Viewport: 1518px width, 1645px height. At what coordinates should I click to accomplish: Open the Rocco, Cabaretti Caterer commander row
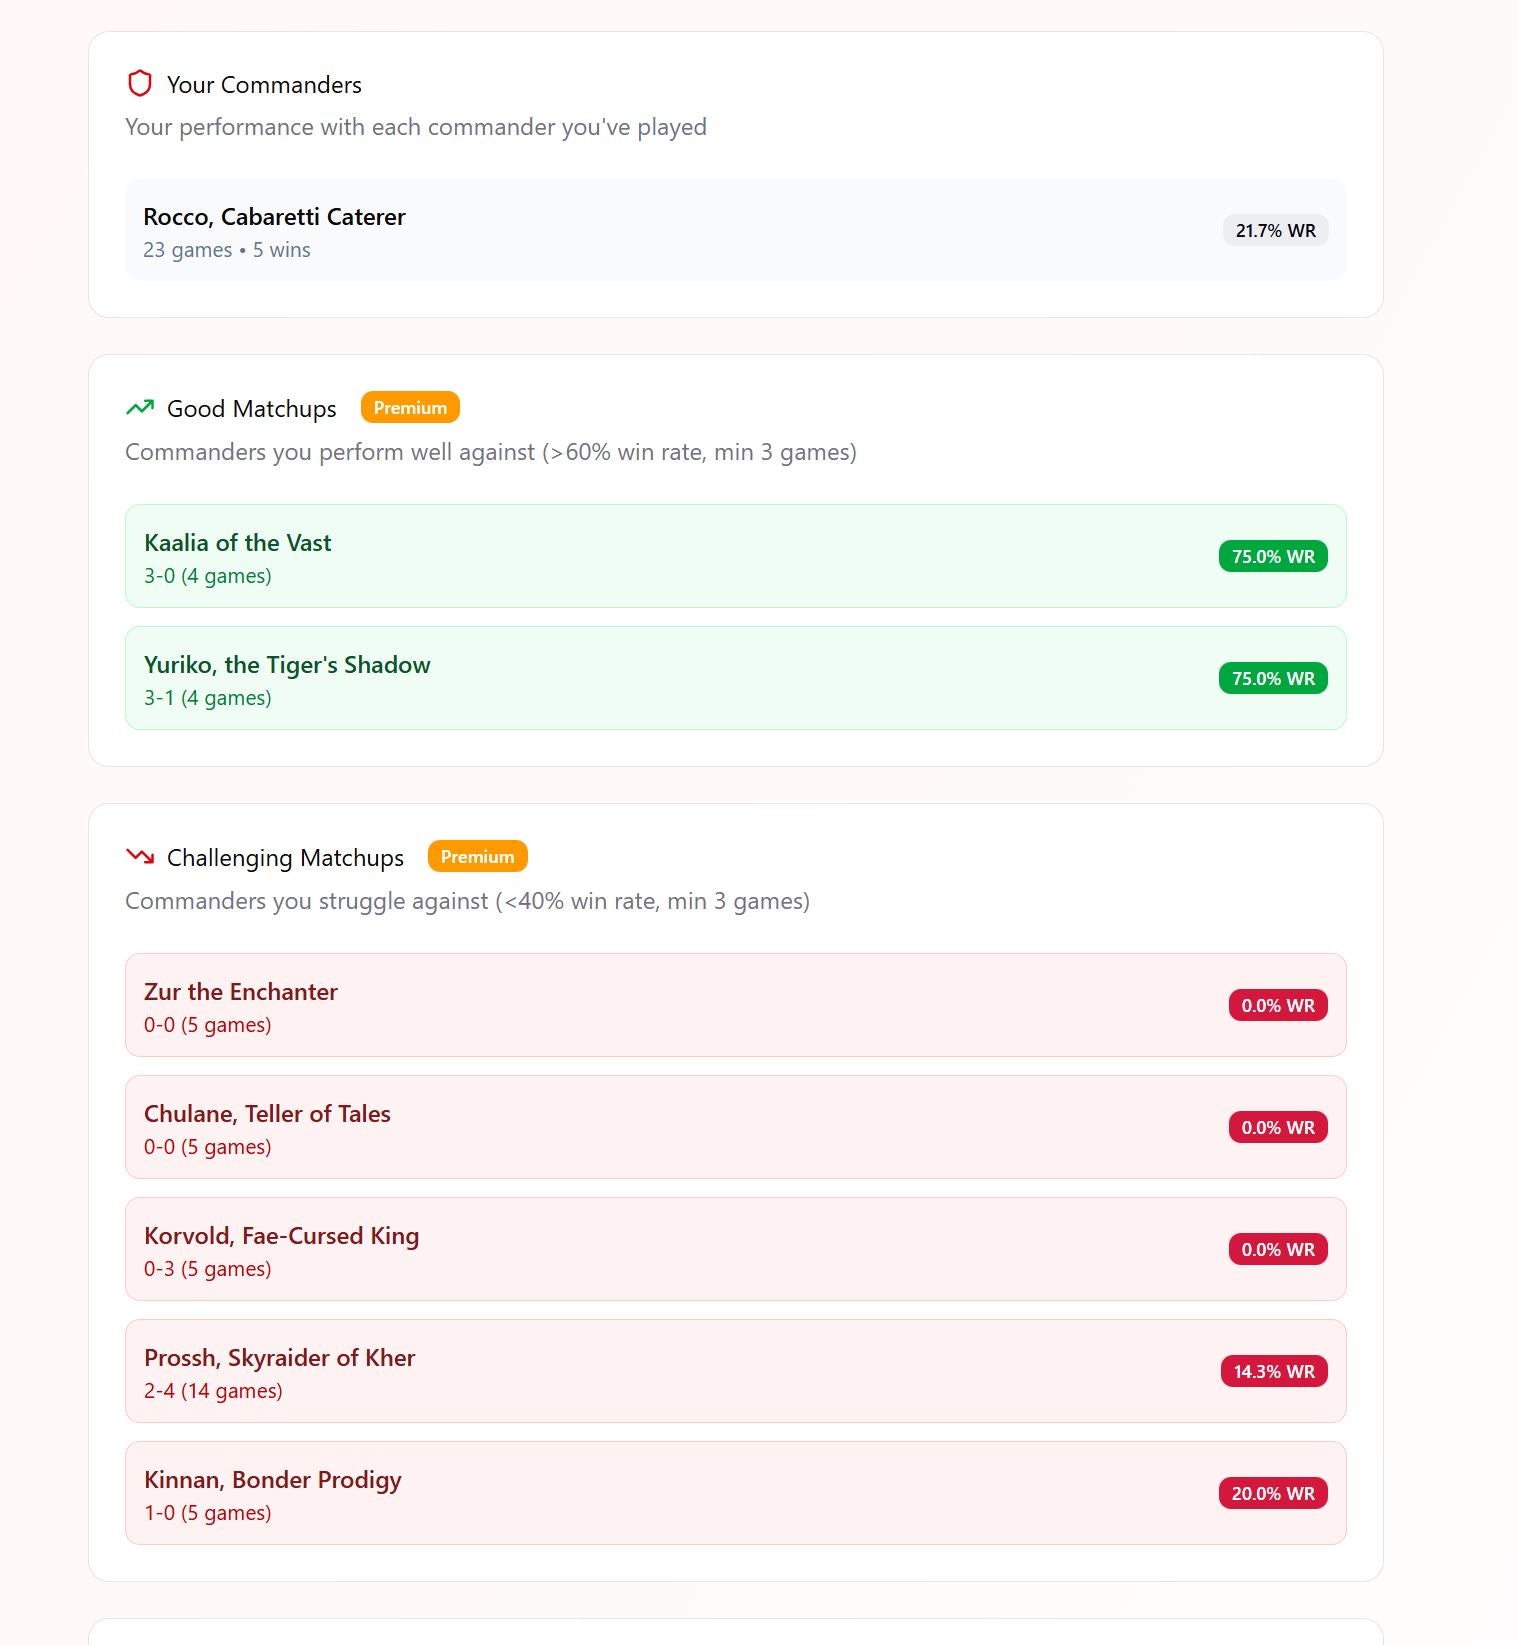tap(735, 231)
